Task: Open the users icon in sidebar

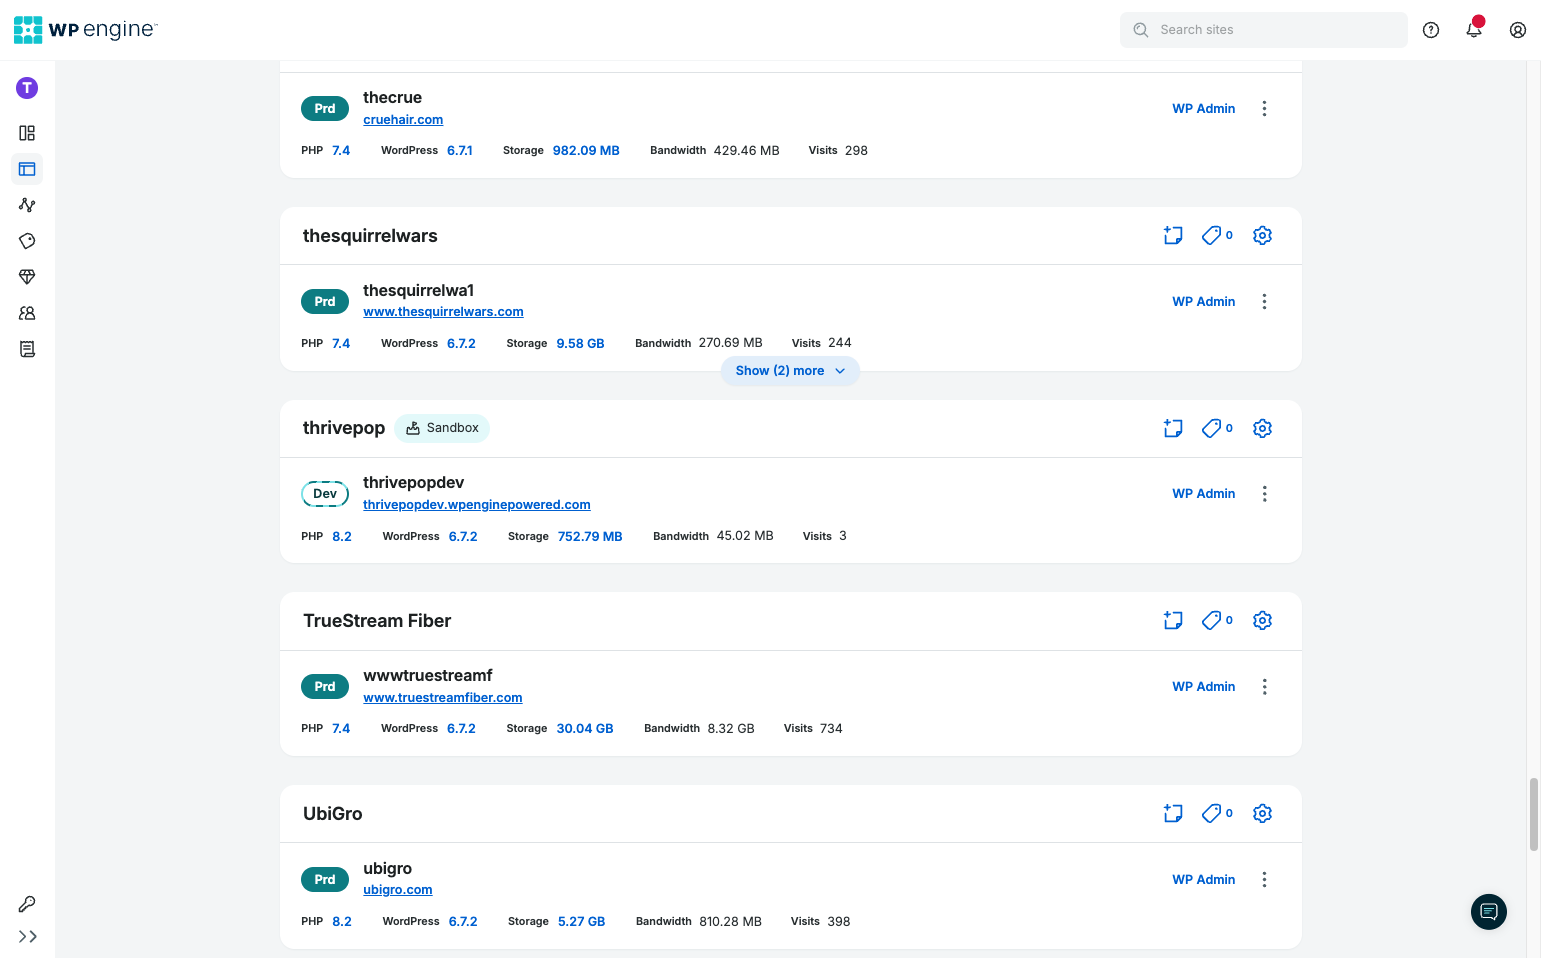Action: 27,313
